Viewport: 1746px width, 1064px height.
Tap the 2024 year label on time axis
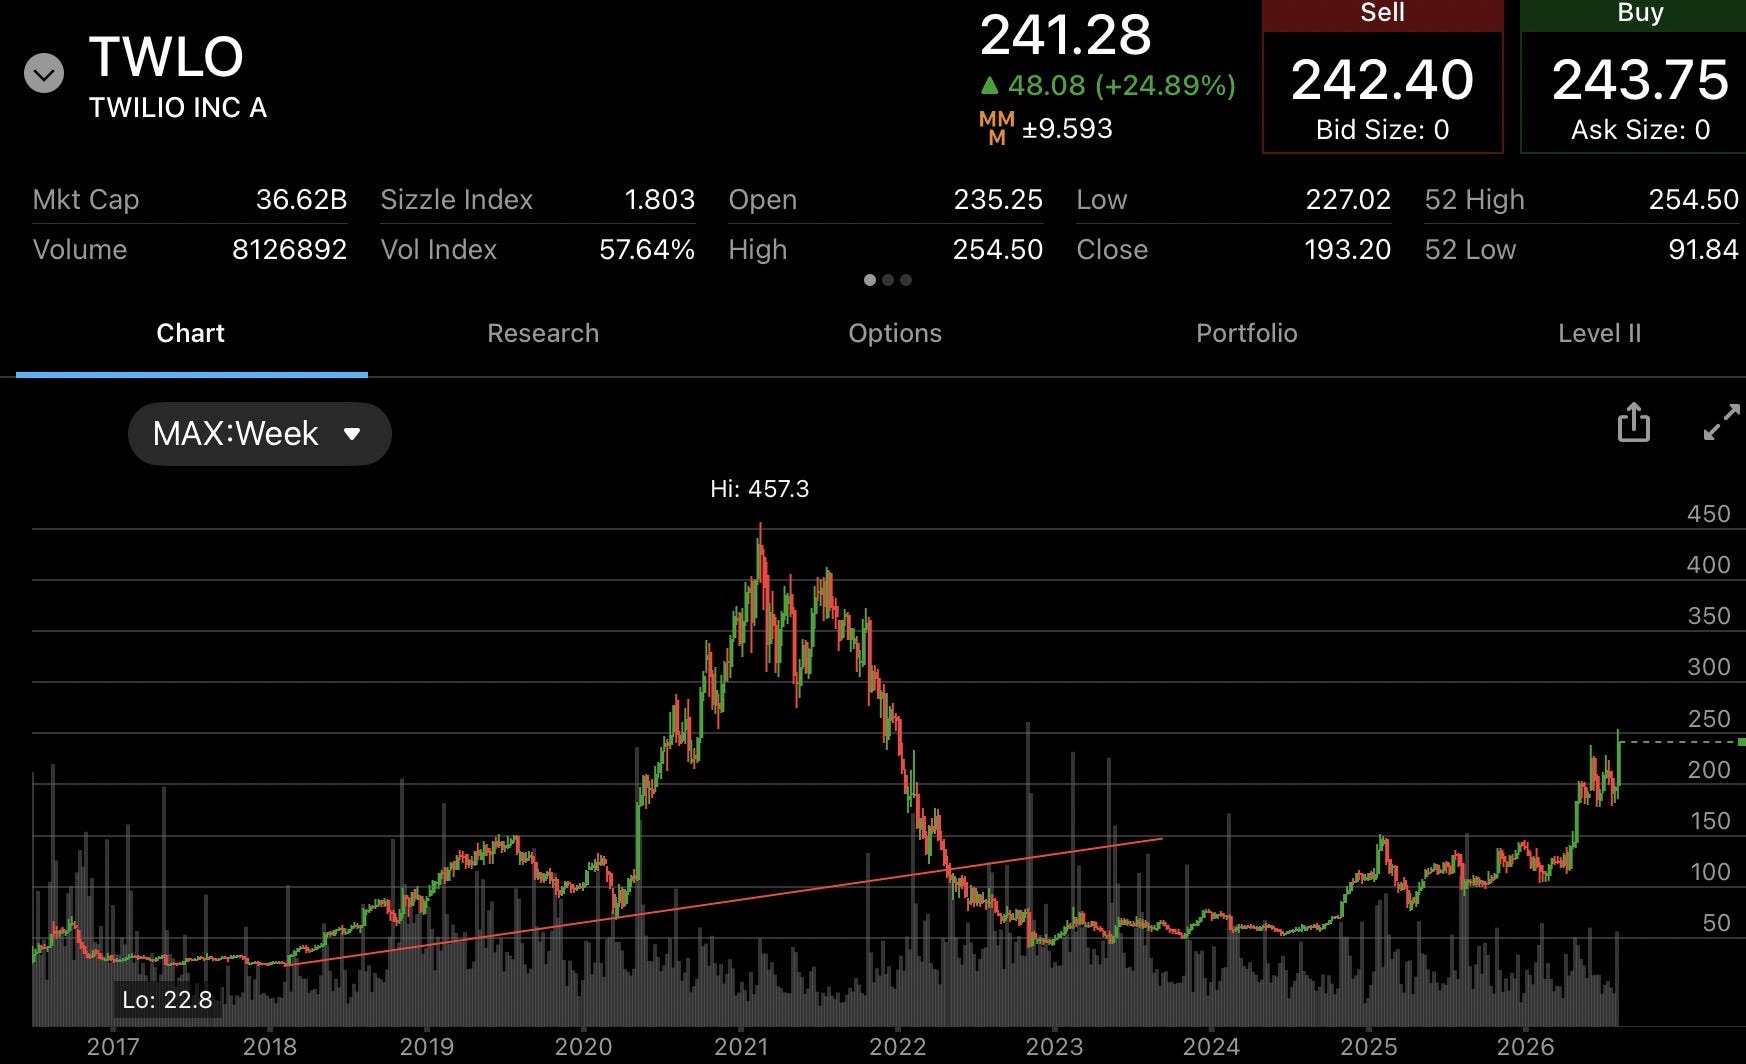[x=1211, y=1047]
